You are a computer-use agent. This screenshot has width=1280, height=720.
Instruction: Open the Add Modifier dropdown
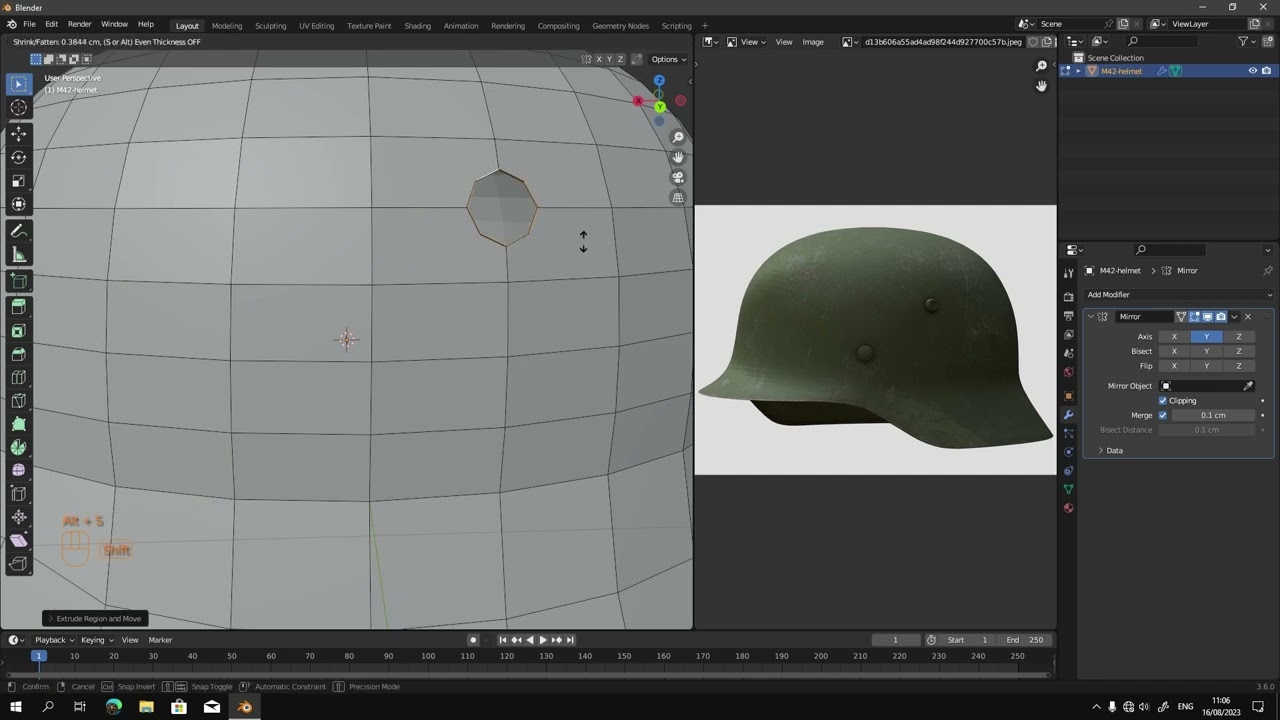tap(1179, 295)
